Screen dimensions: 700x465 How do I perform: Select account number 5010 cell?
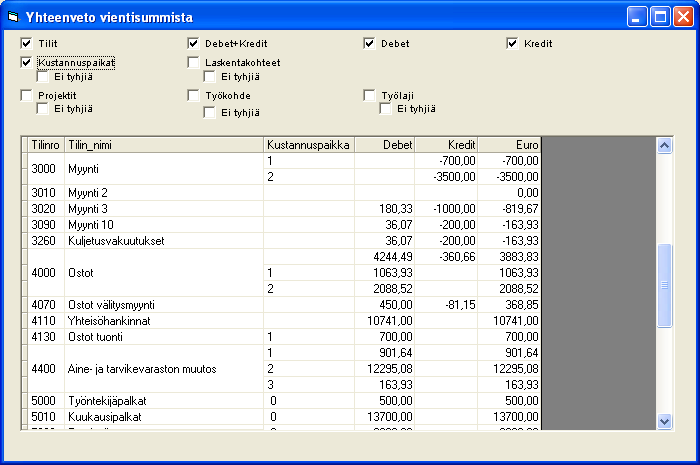(x=46, y=417)
